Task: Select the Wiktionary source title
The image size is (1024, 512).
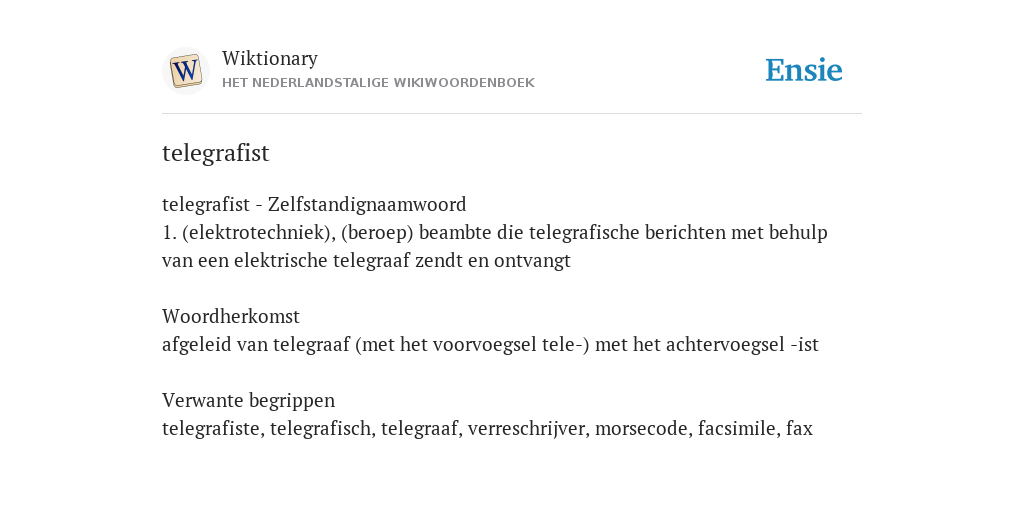Action: point(270,59)
